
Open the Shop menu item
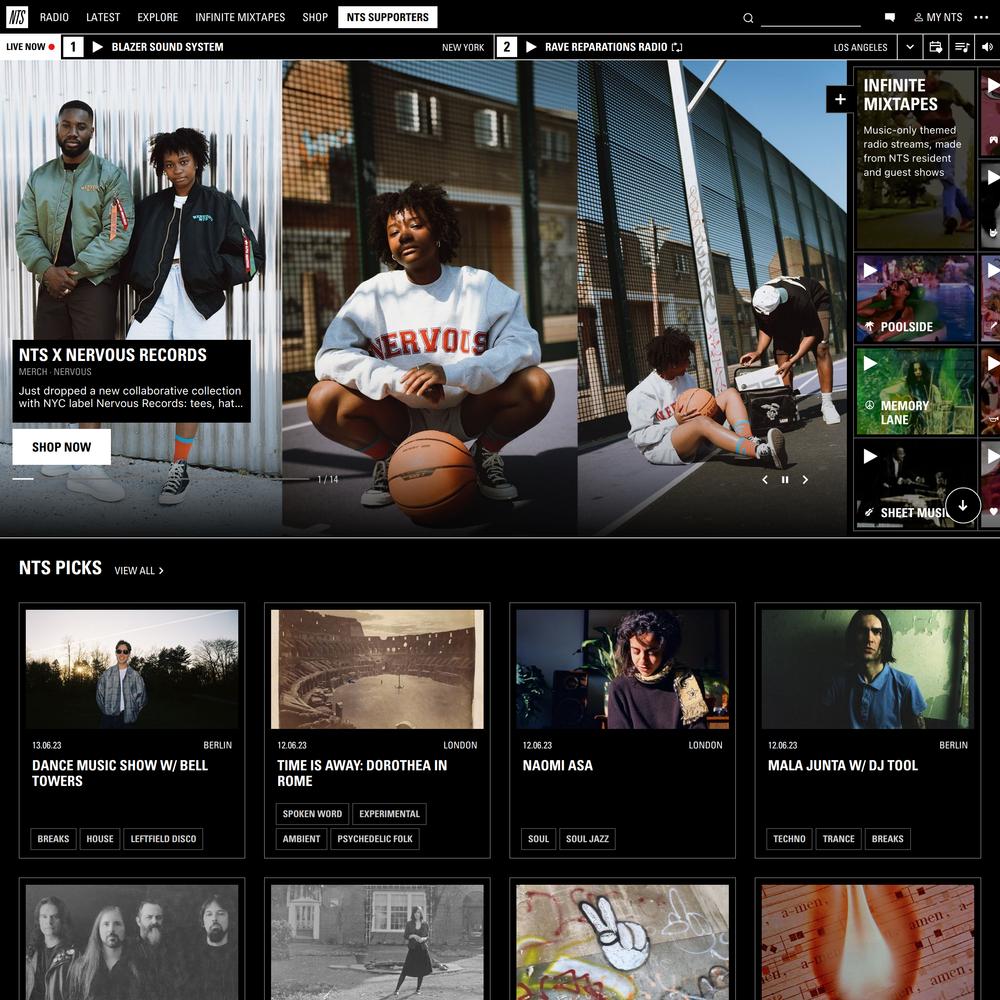[x=315, y=17]
